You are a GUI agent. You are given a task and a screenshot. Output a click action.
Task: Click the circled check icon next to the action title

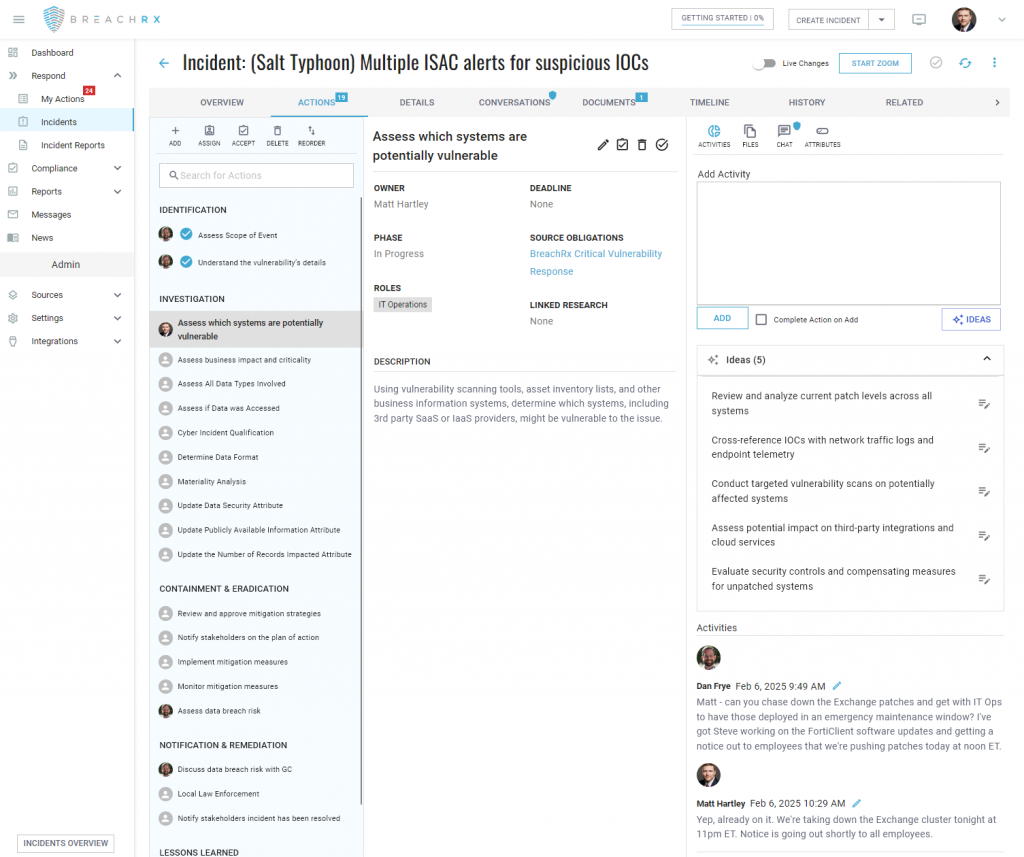click(662, 145)
